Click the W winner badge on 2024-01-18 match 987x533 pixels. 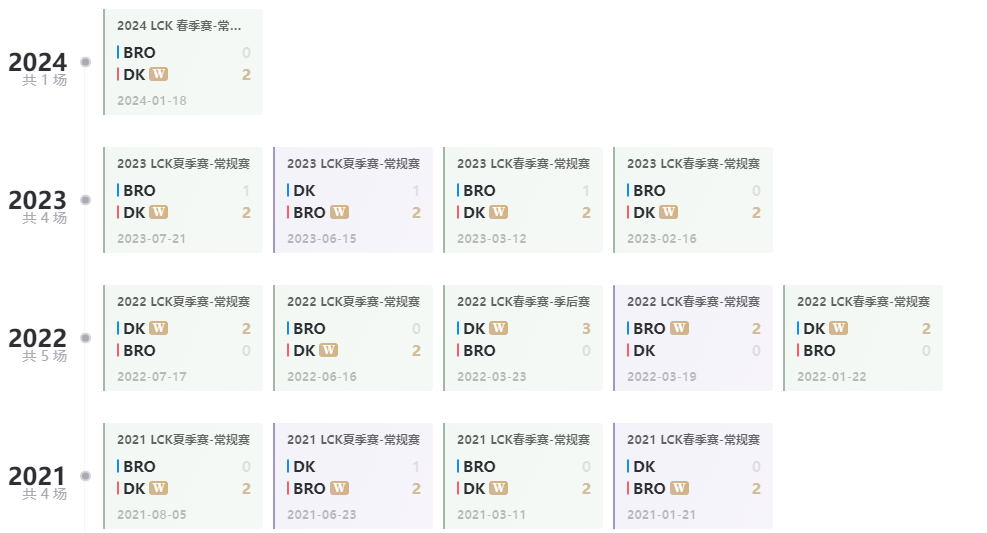click(x=159, y=74)
